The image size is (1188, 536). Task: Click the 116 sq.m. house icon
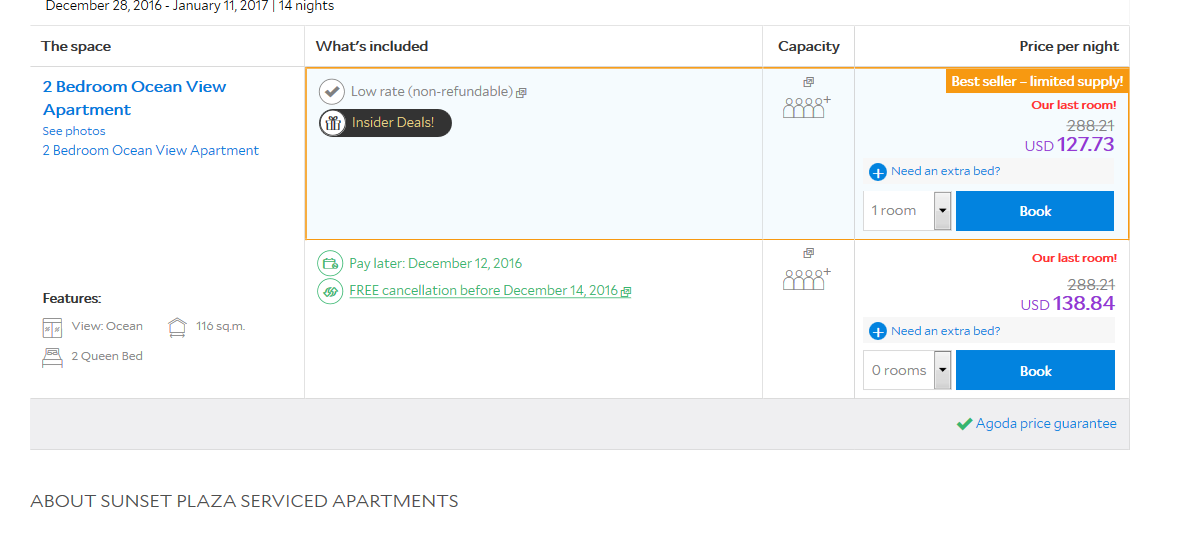[178, 327]
